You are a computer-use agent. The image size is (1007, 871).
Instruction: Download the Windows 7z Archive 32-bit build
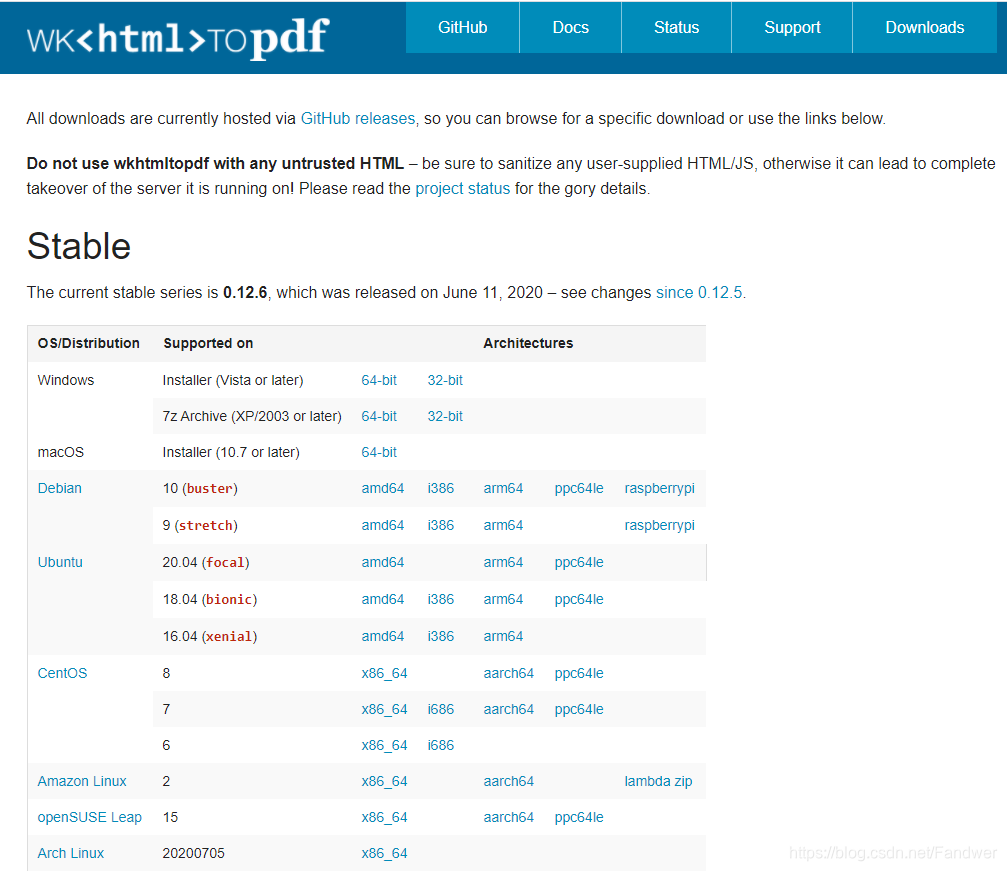(444, 416)
